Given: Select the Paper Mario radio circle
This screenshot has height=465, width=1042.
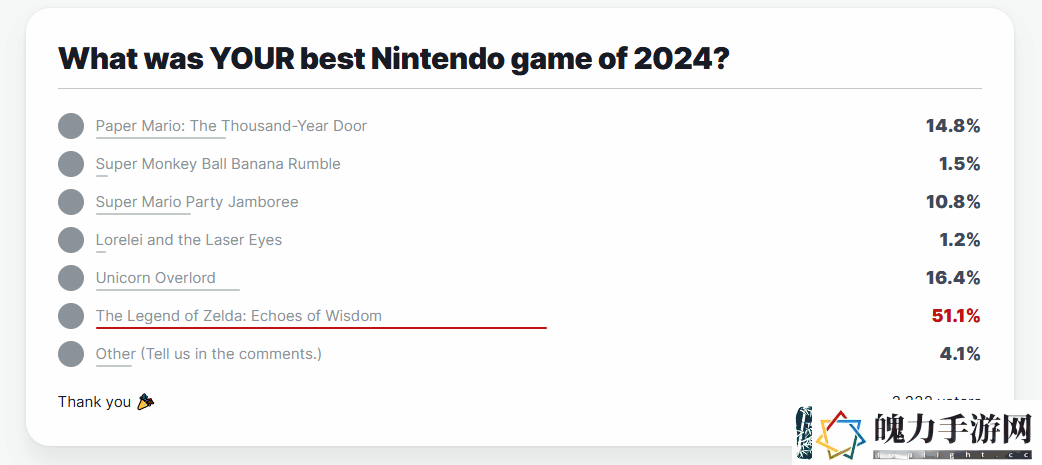Looking at the screenshot, I should 71,126.
